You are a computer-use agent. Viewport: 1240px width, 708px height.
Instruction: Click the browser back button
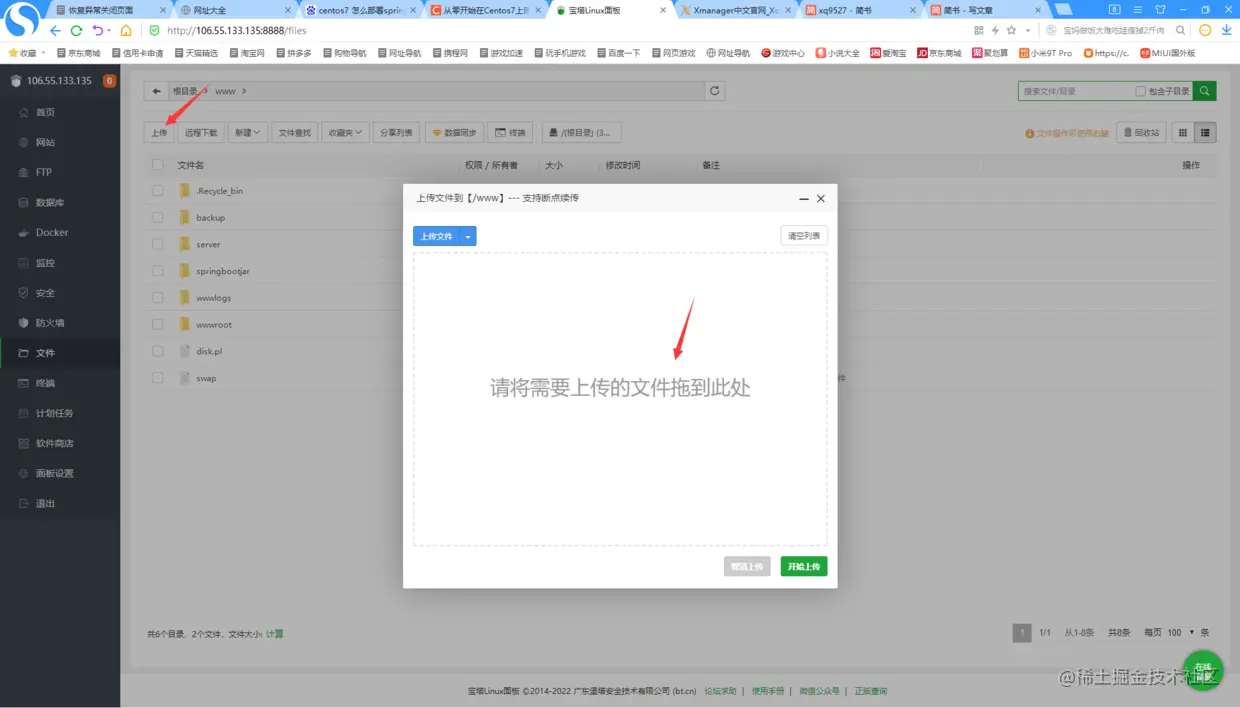pyautogui.click(x=55, y=30)
